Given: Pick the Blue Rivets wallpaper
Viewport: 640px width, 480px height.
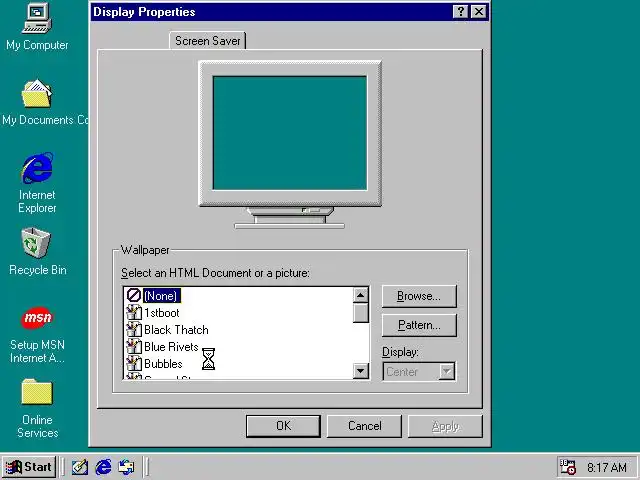Looking at the screenshot, I should (x=171, y=347).
